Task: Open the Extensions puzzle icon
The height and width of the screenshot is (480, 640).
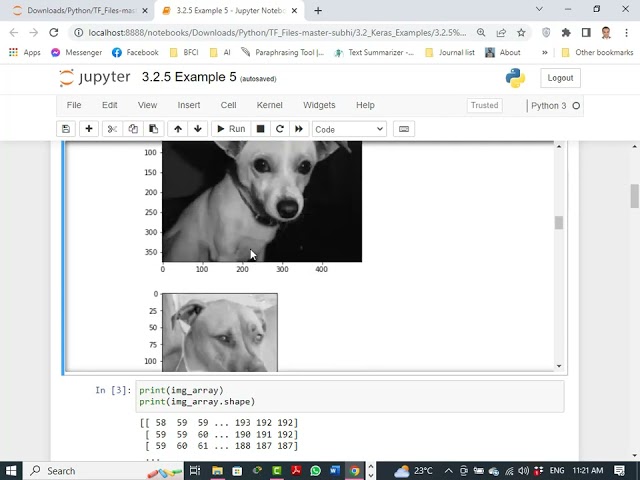Action: click(x=566, y=33)
